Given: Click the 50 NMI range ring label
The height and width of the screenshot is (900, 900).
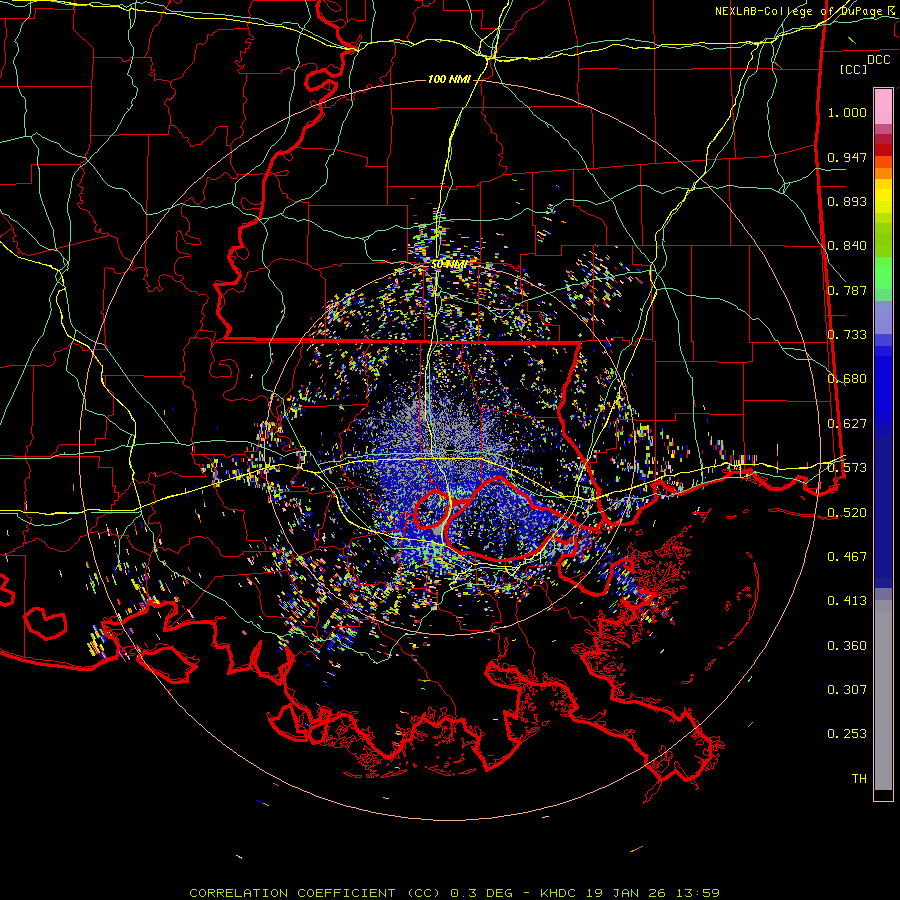Looking at the screenshot, I should click(x=448, y=265).
